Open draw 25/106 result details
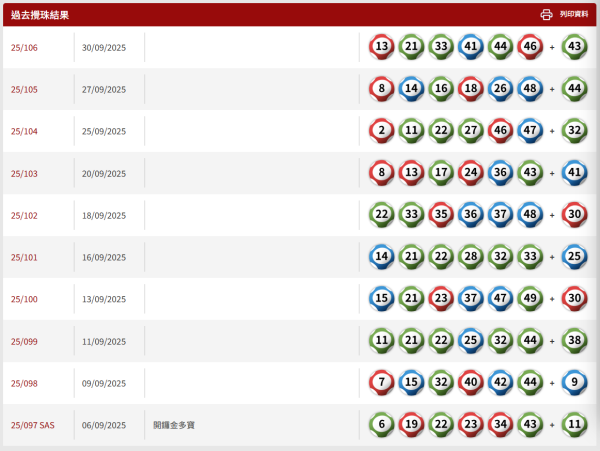 click(24, 48)
